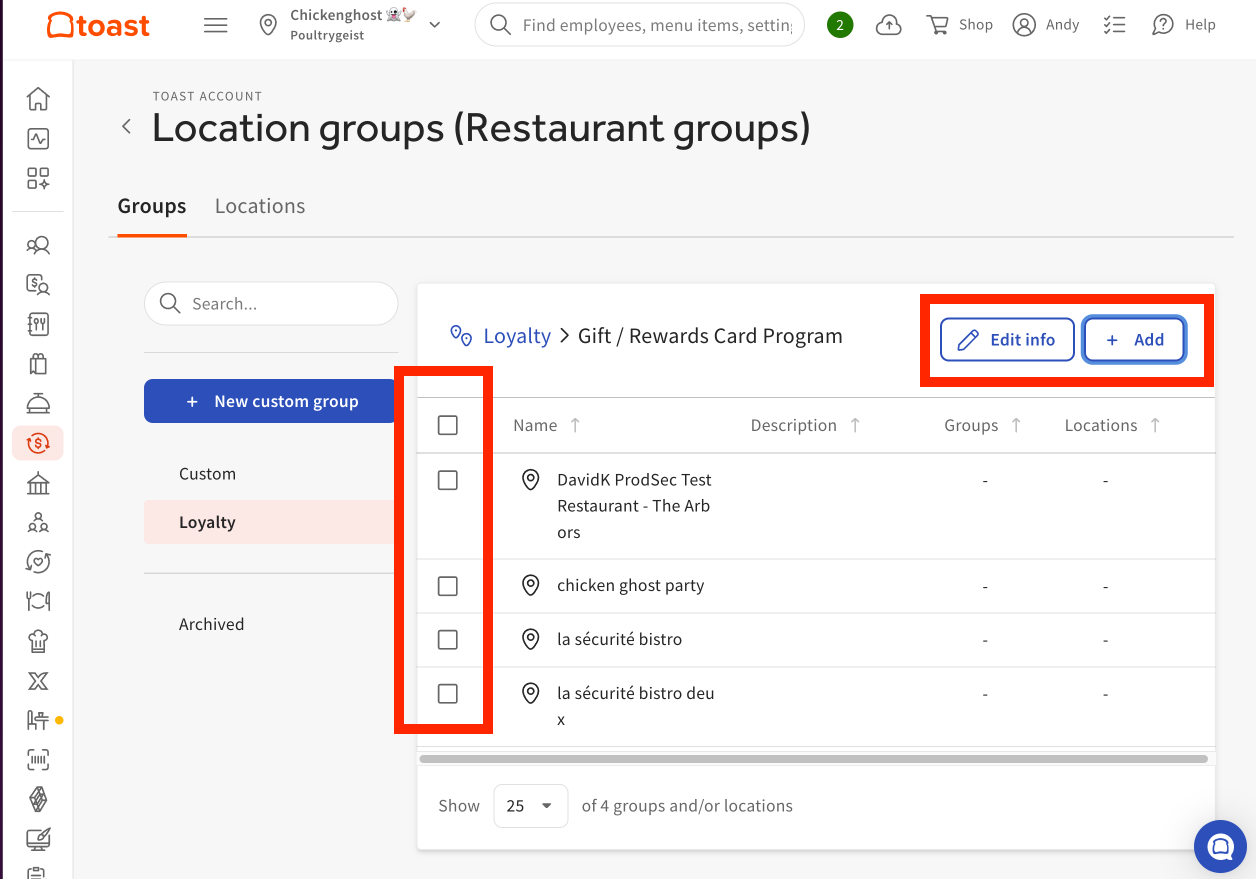Open the Show 25 rows dropdown

(530, 806)
